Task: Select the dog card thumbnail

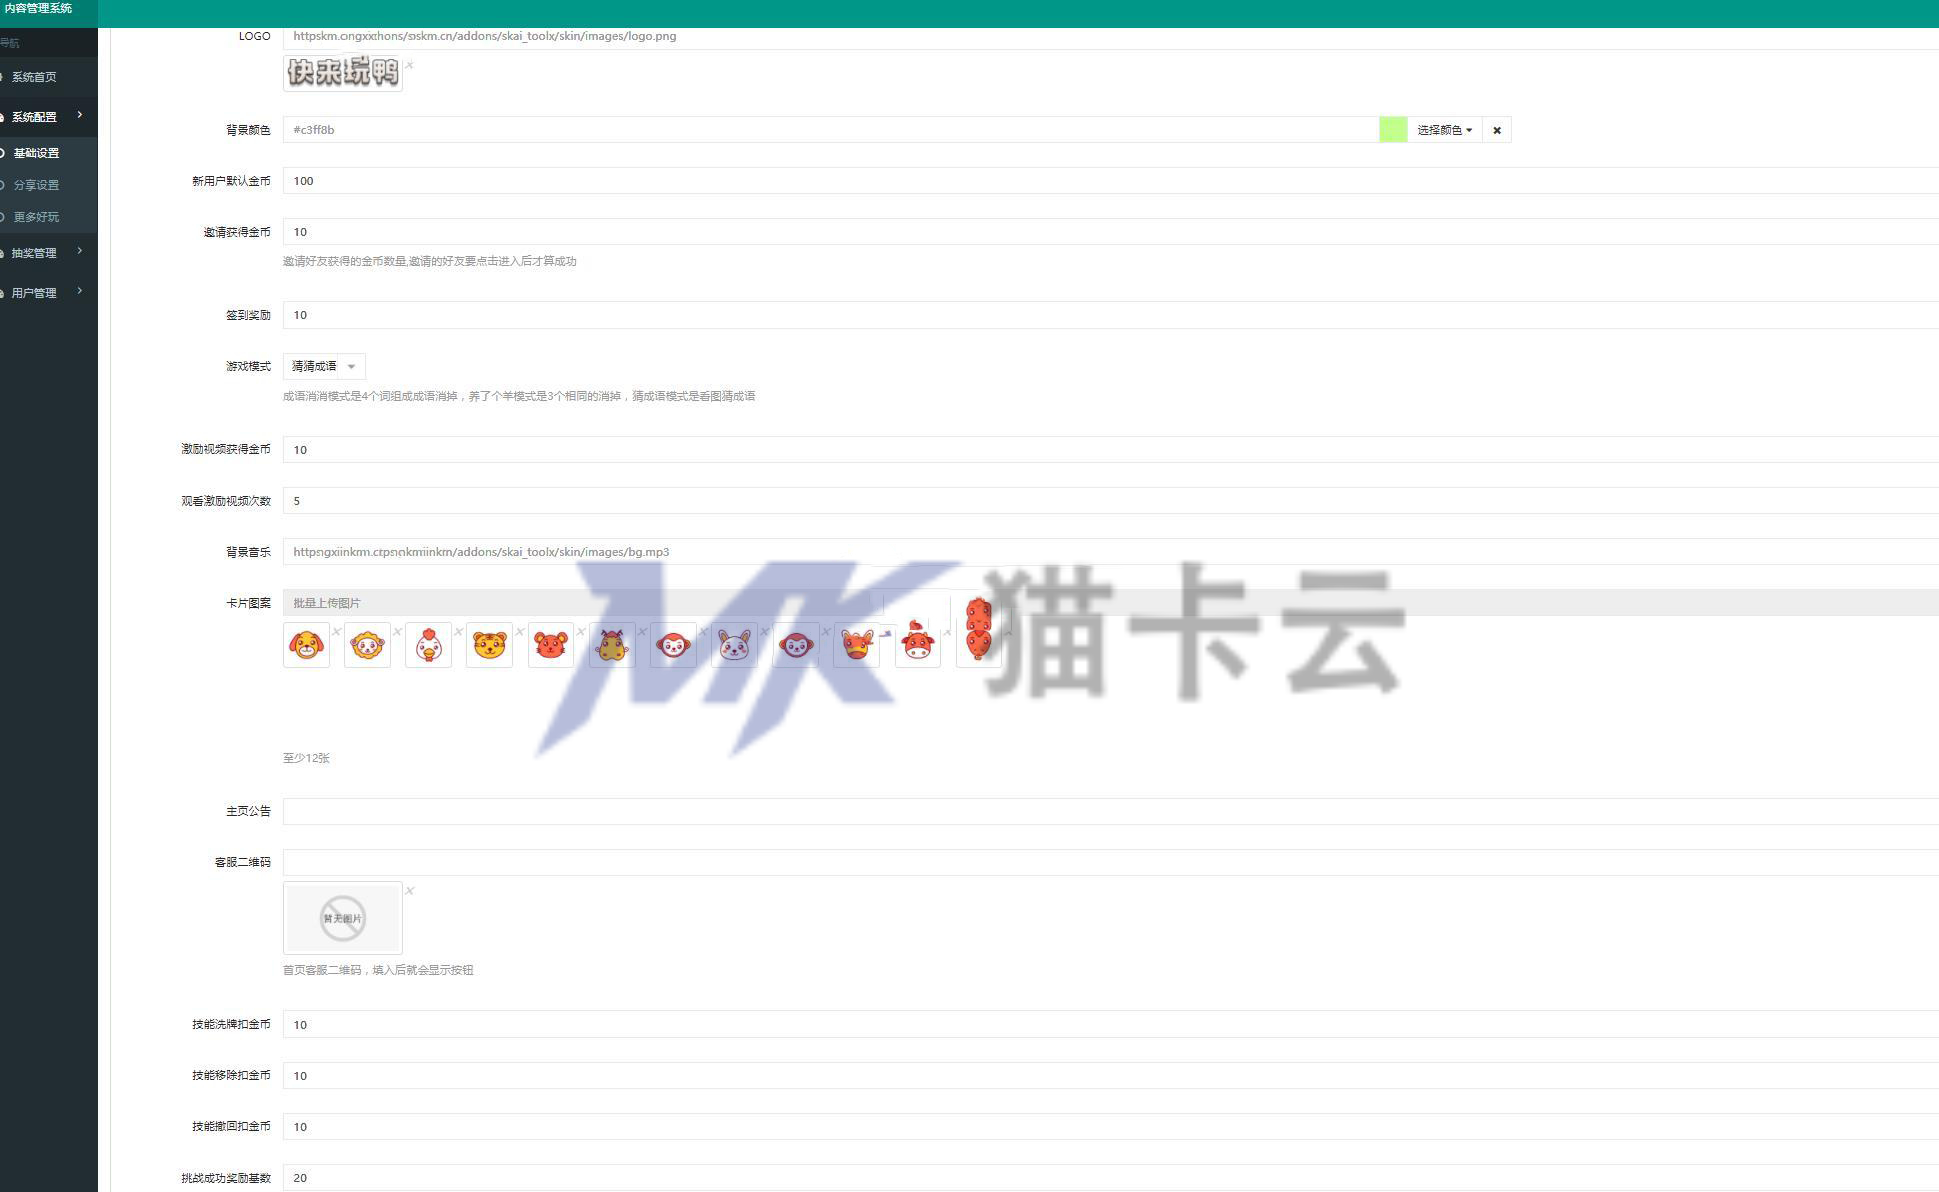Action: (x=306, y=645)
